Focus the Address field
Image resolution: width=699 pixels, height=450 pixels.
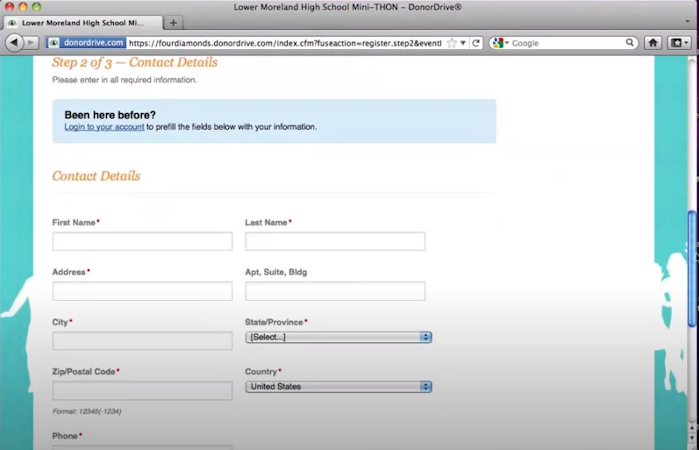click(142, 291)
